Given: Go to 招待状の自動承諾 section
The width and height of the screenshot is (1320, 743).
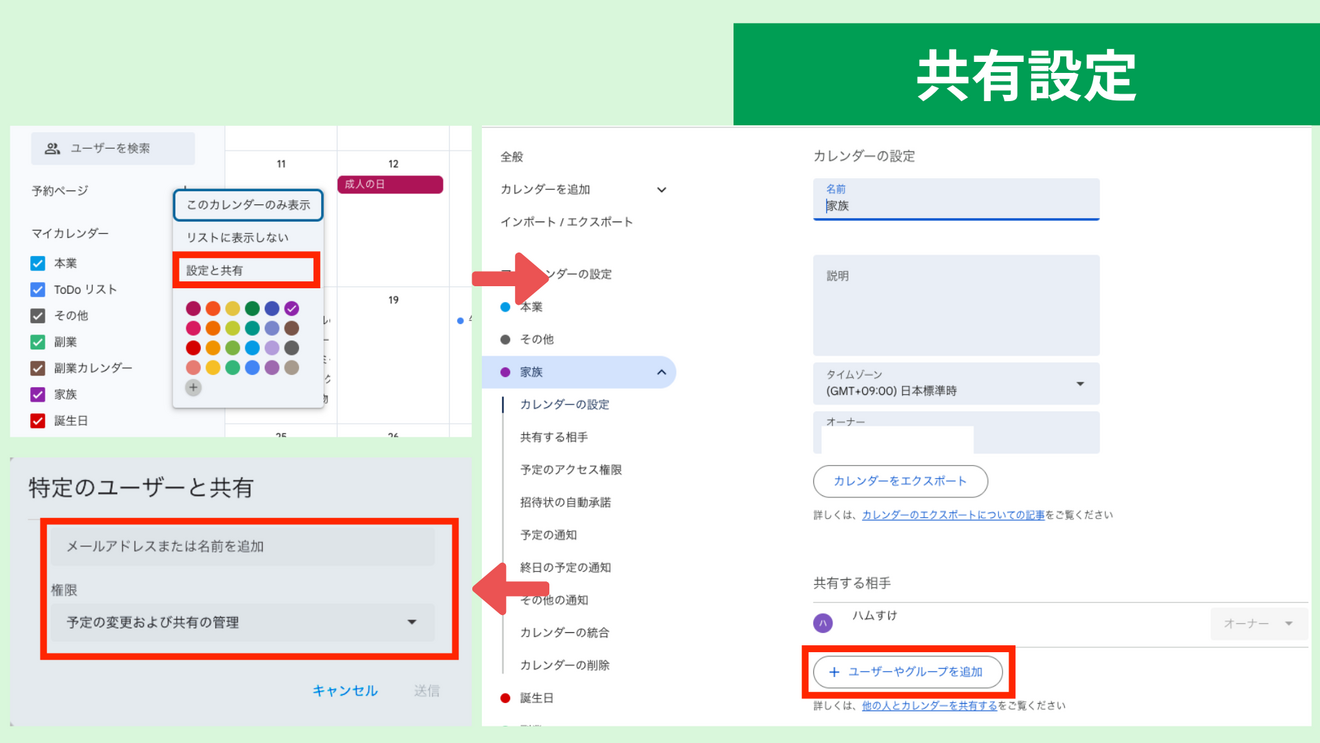Looking at the screenshot, I should click(x=565, y=502).
